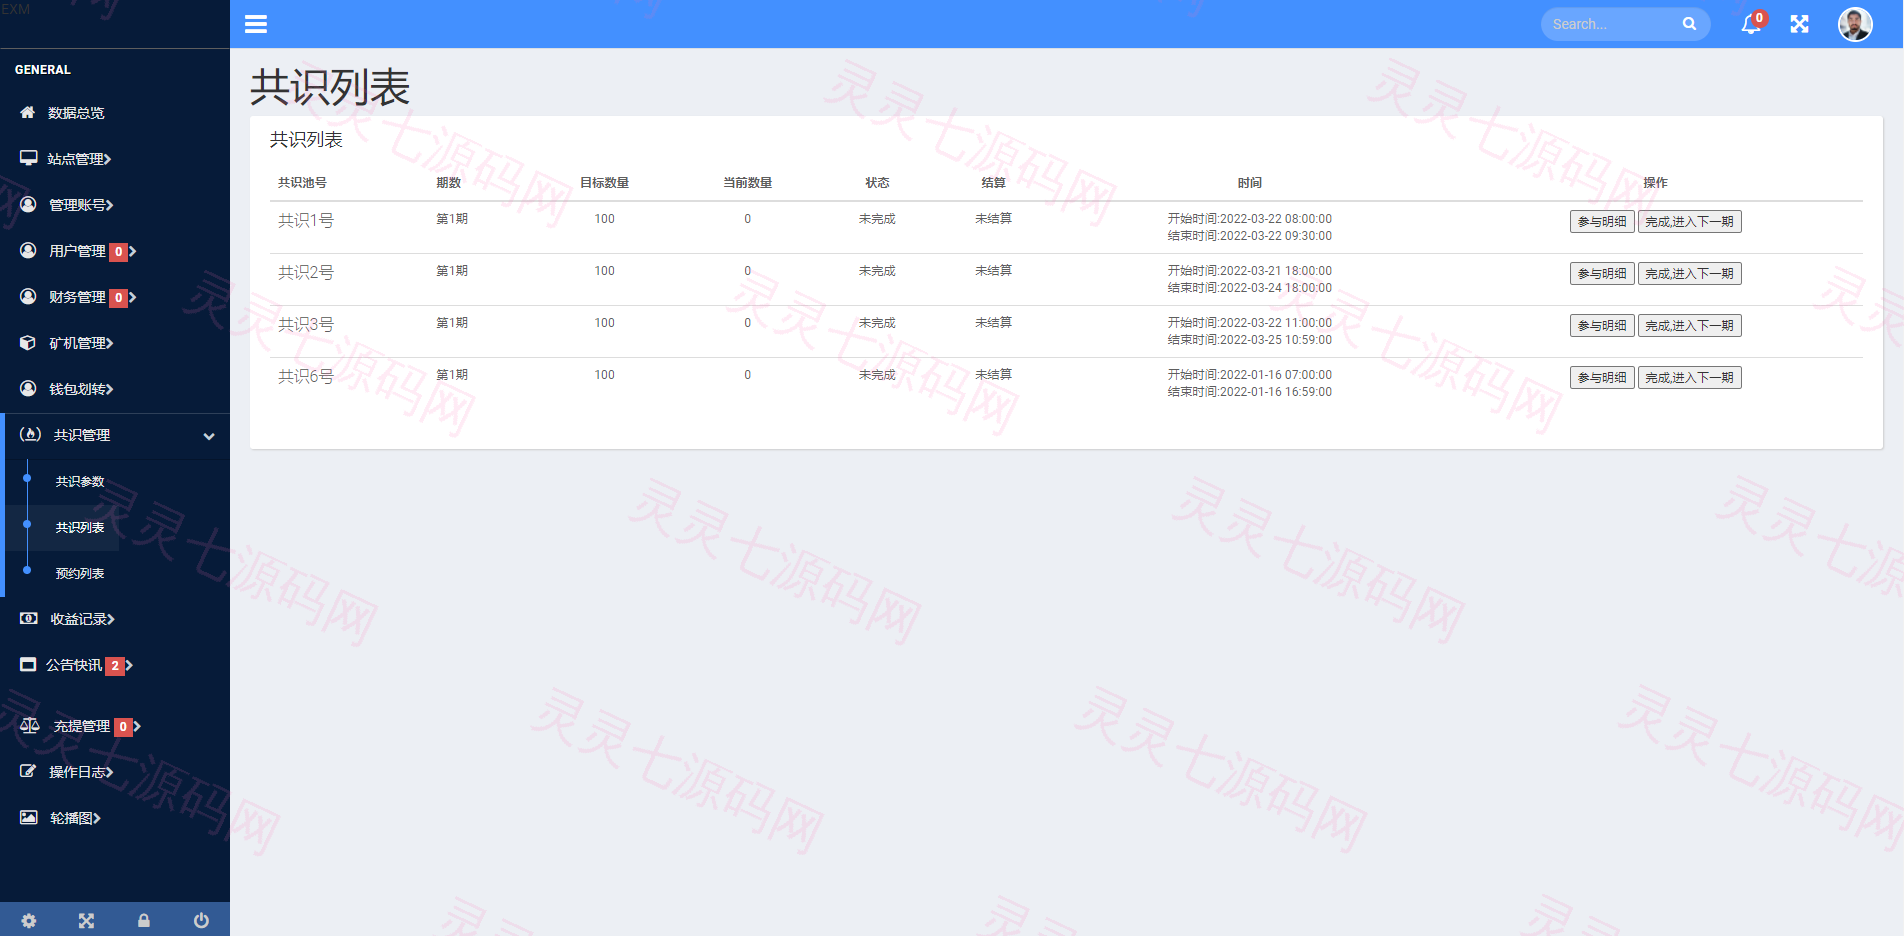Click the power logout icon in sidebar footer
Viewport: 1904px width, 936px height.
(x=201, y=921)
